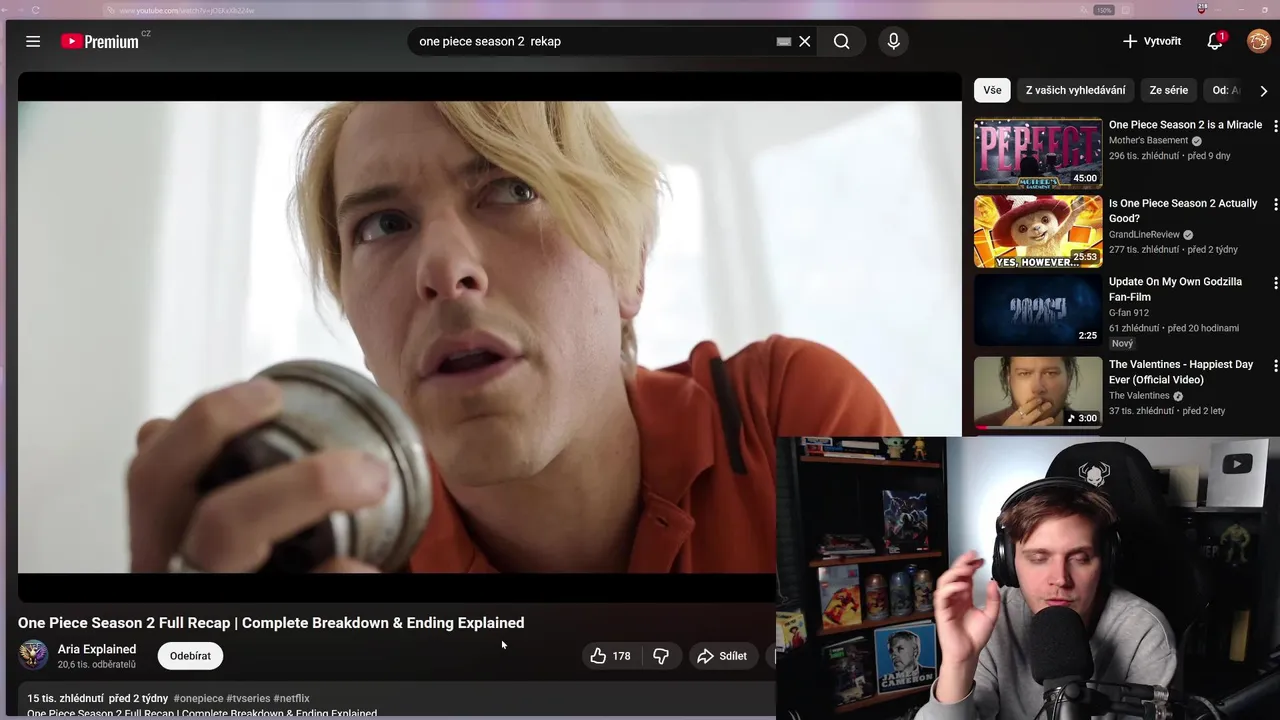This screenshot has width=1280, height=720.
Task: Open Update On My Own Godzilla Fan-Film
Action: click(x=1175, y=289)
